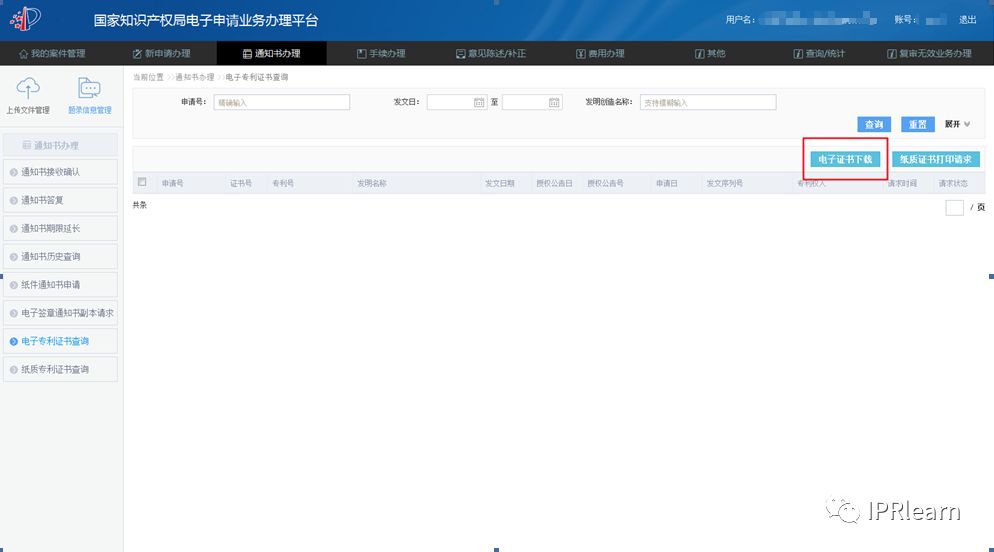Go to the 我的案件管理 home tab
The image size is (994, 552).
coord(52,54)
